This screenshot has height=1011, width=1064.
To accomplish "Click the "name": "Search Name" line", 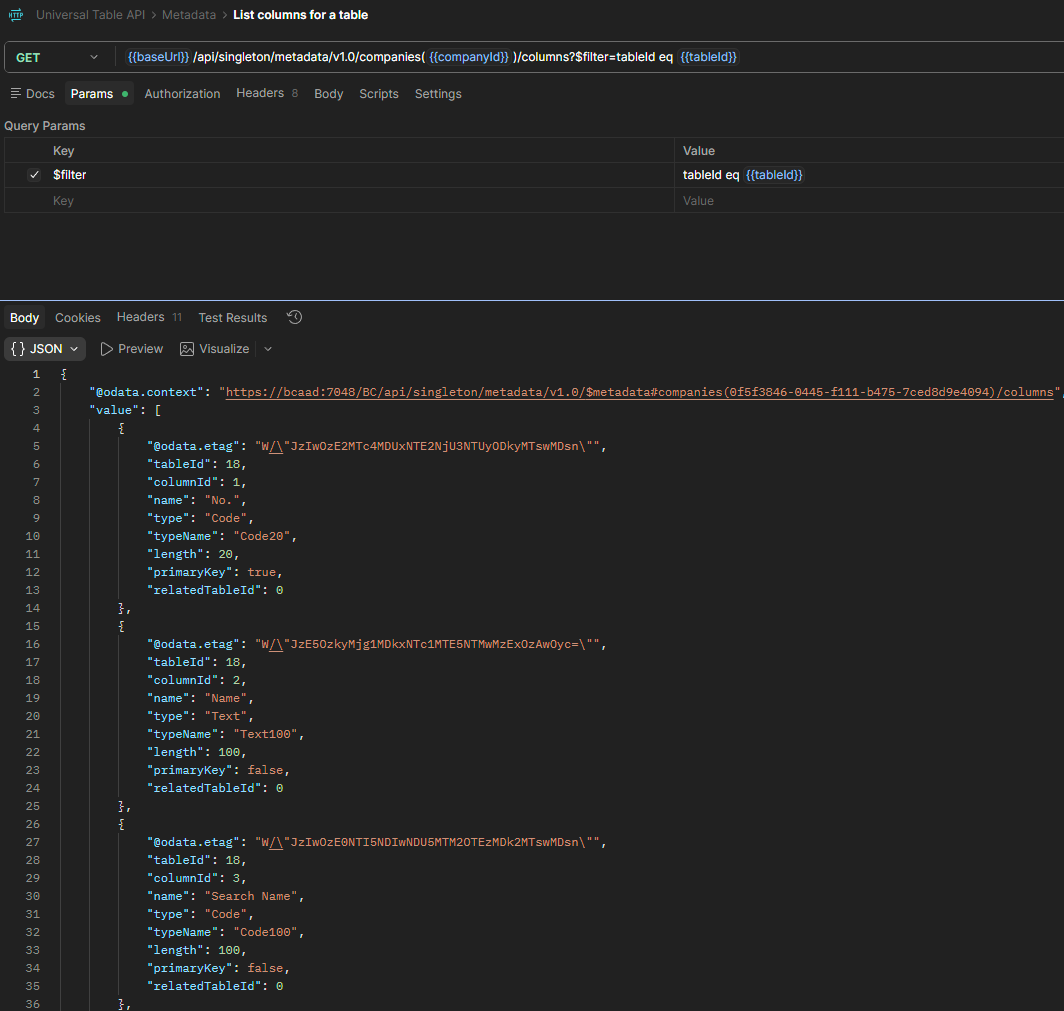I will coord(225,896).
